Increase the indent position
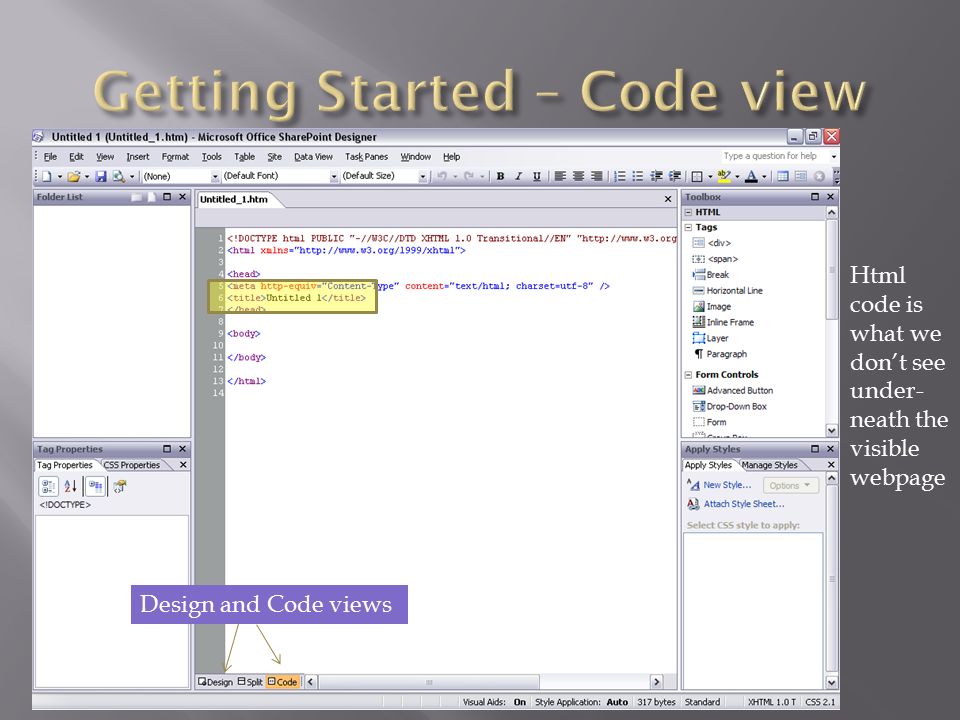This screenshot has height=720, width=960. click(x=674, y=176)
